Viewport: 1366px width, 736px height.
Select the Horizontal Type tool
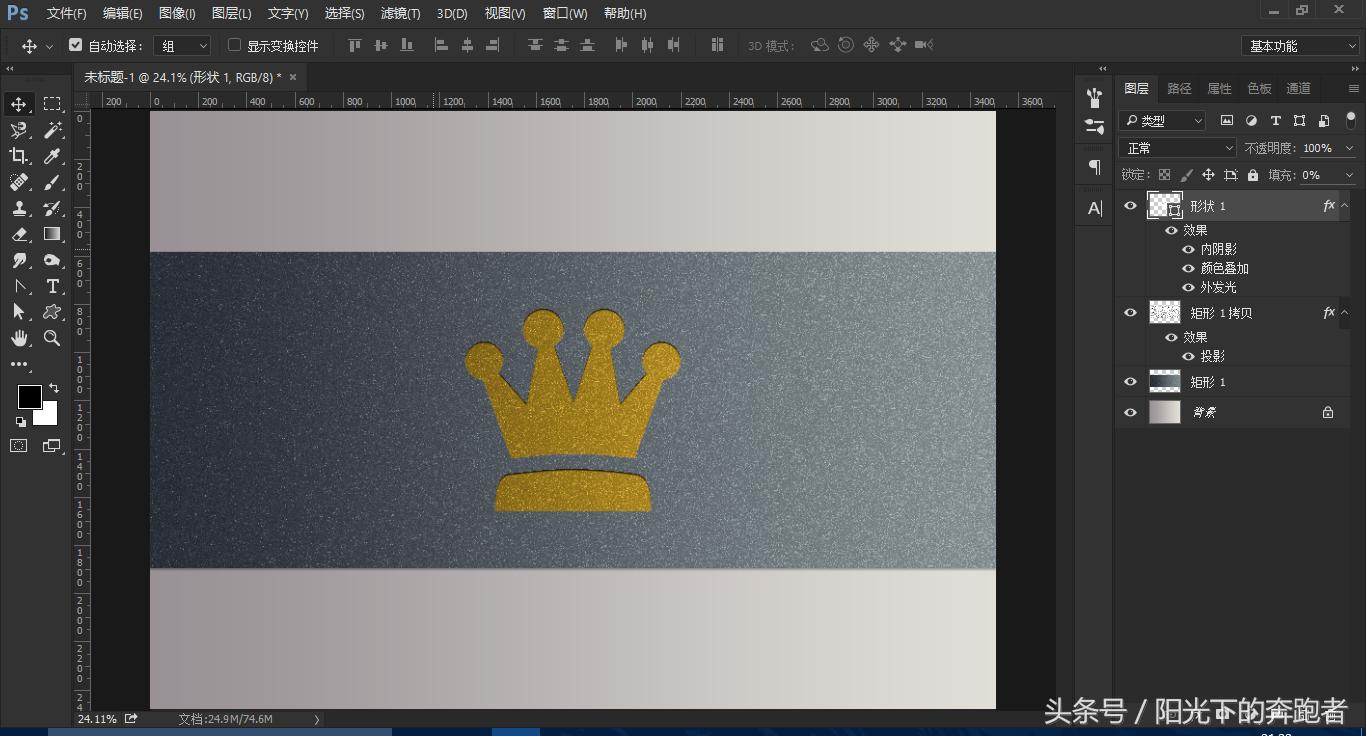[x=52, y=286]
